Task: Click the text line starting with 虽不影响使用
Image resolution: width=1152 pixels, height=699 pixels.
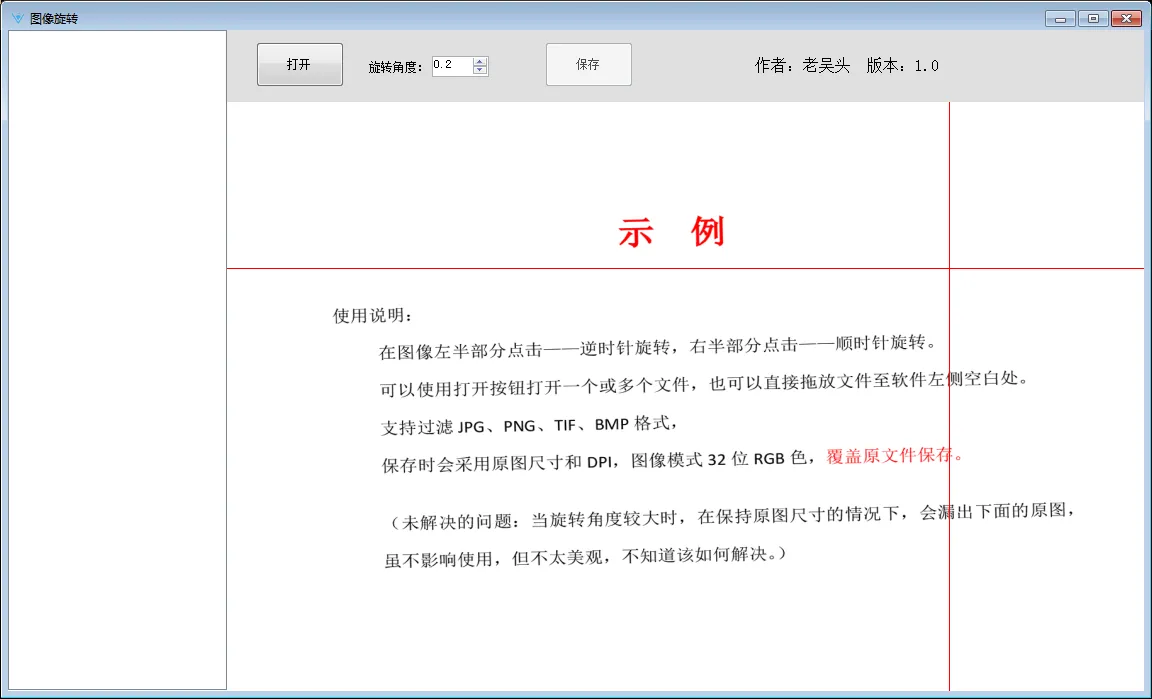Action: (585, 556)
